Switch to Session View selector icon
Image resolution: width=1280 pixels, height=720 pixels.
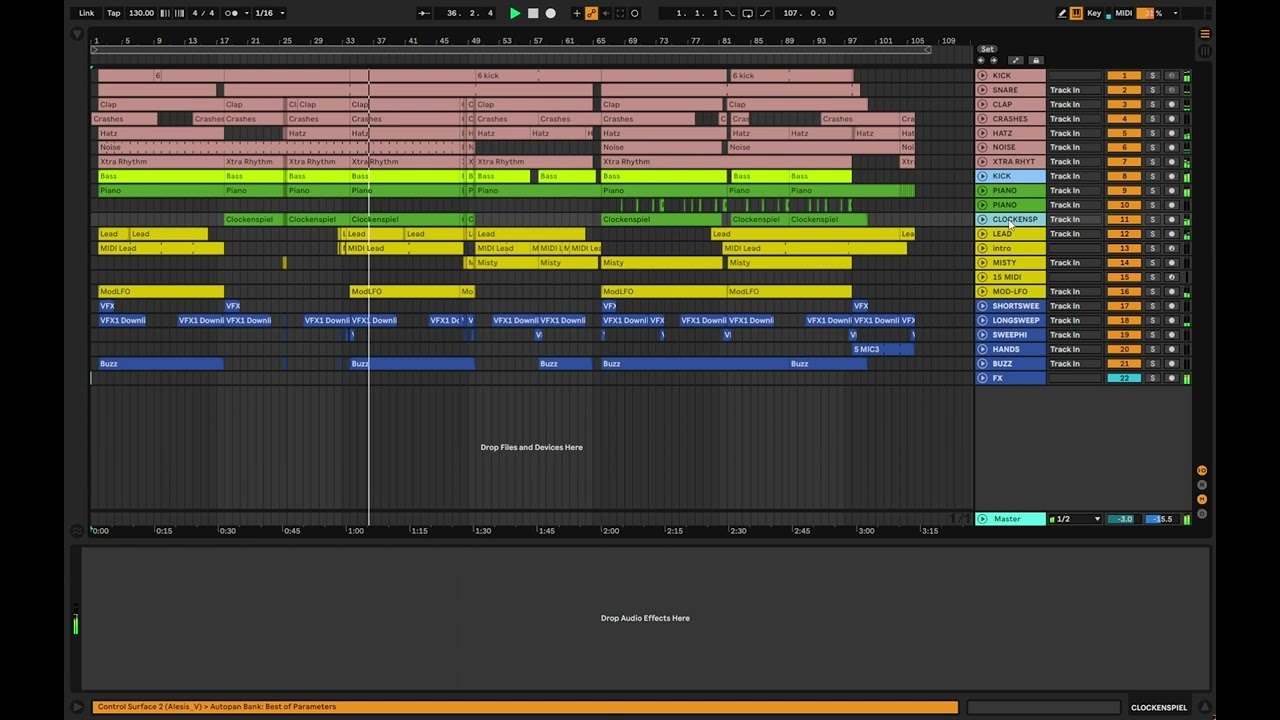[x=1205, y=50]
